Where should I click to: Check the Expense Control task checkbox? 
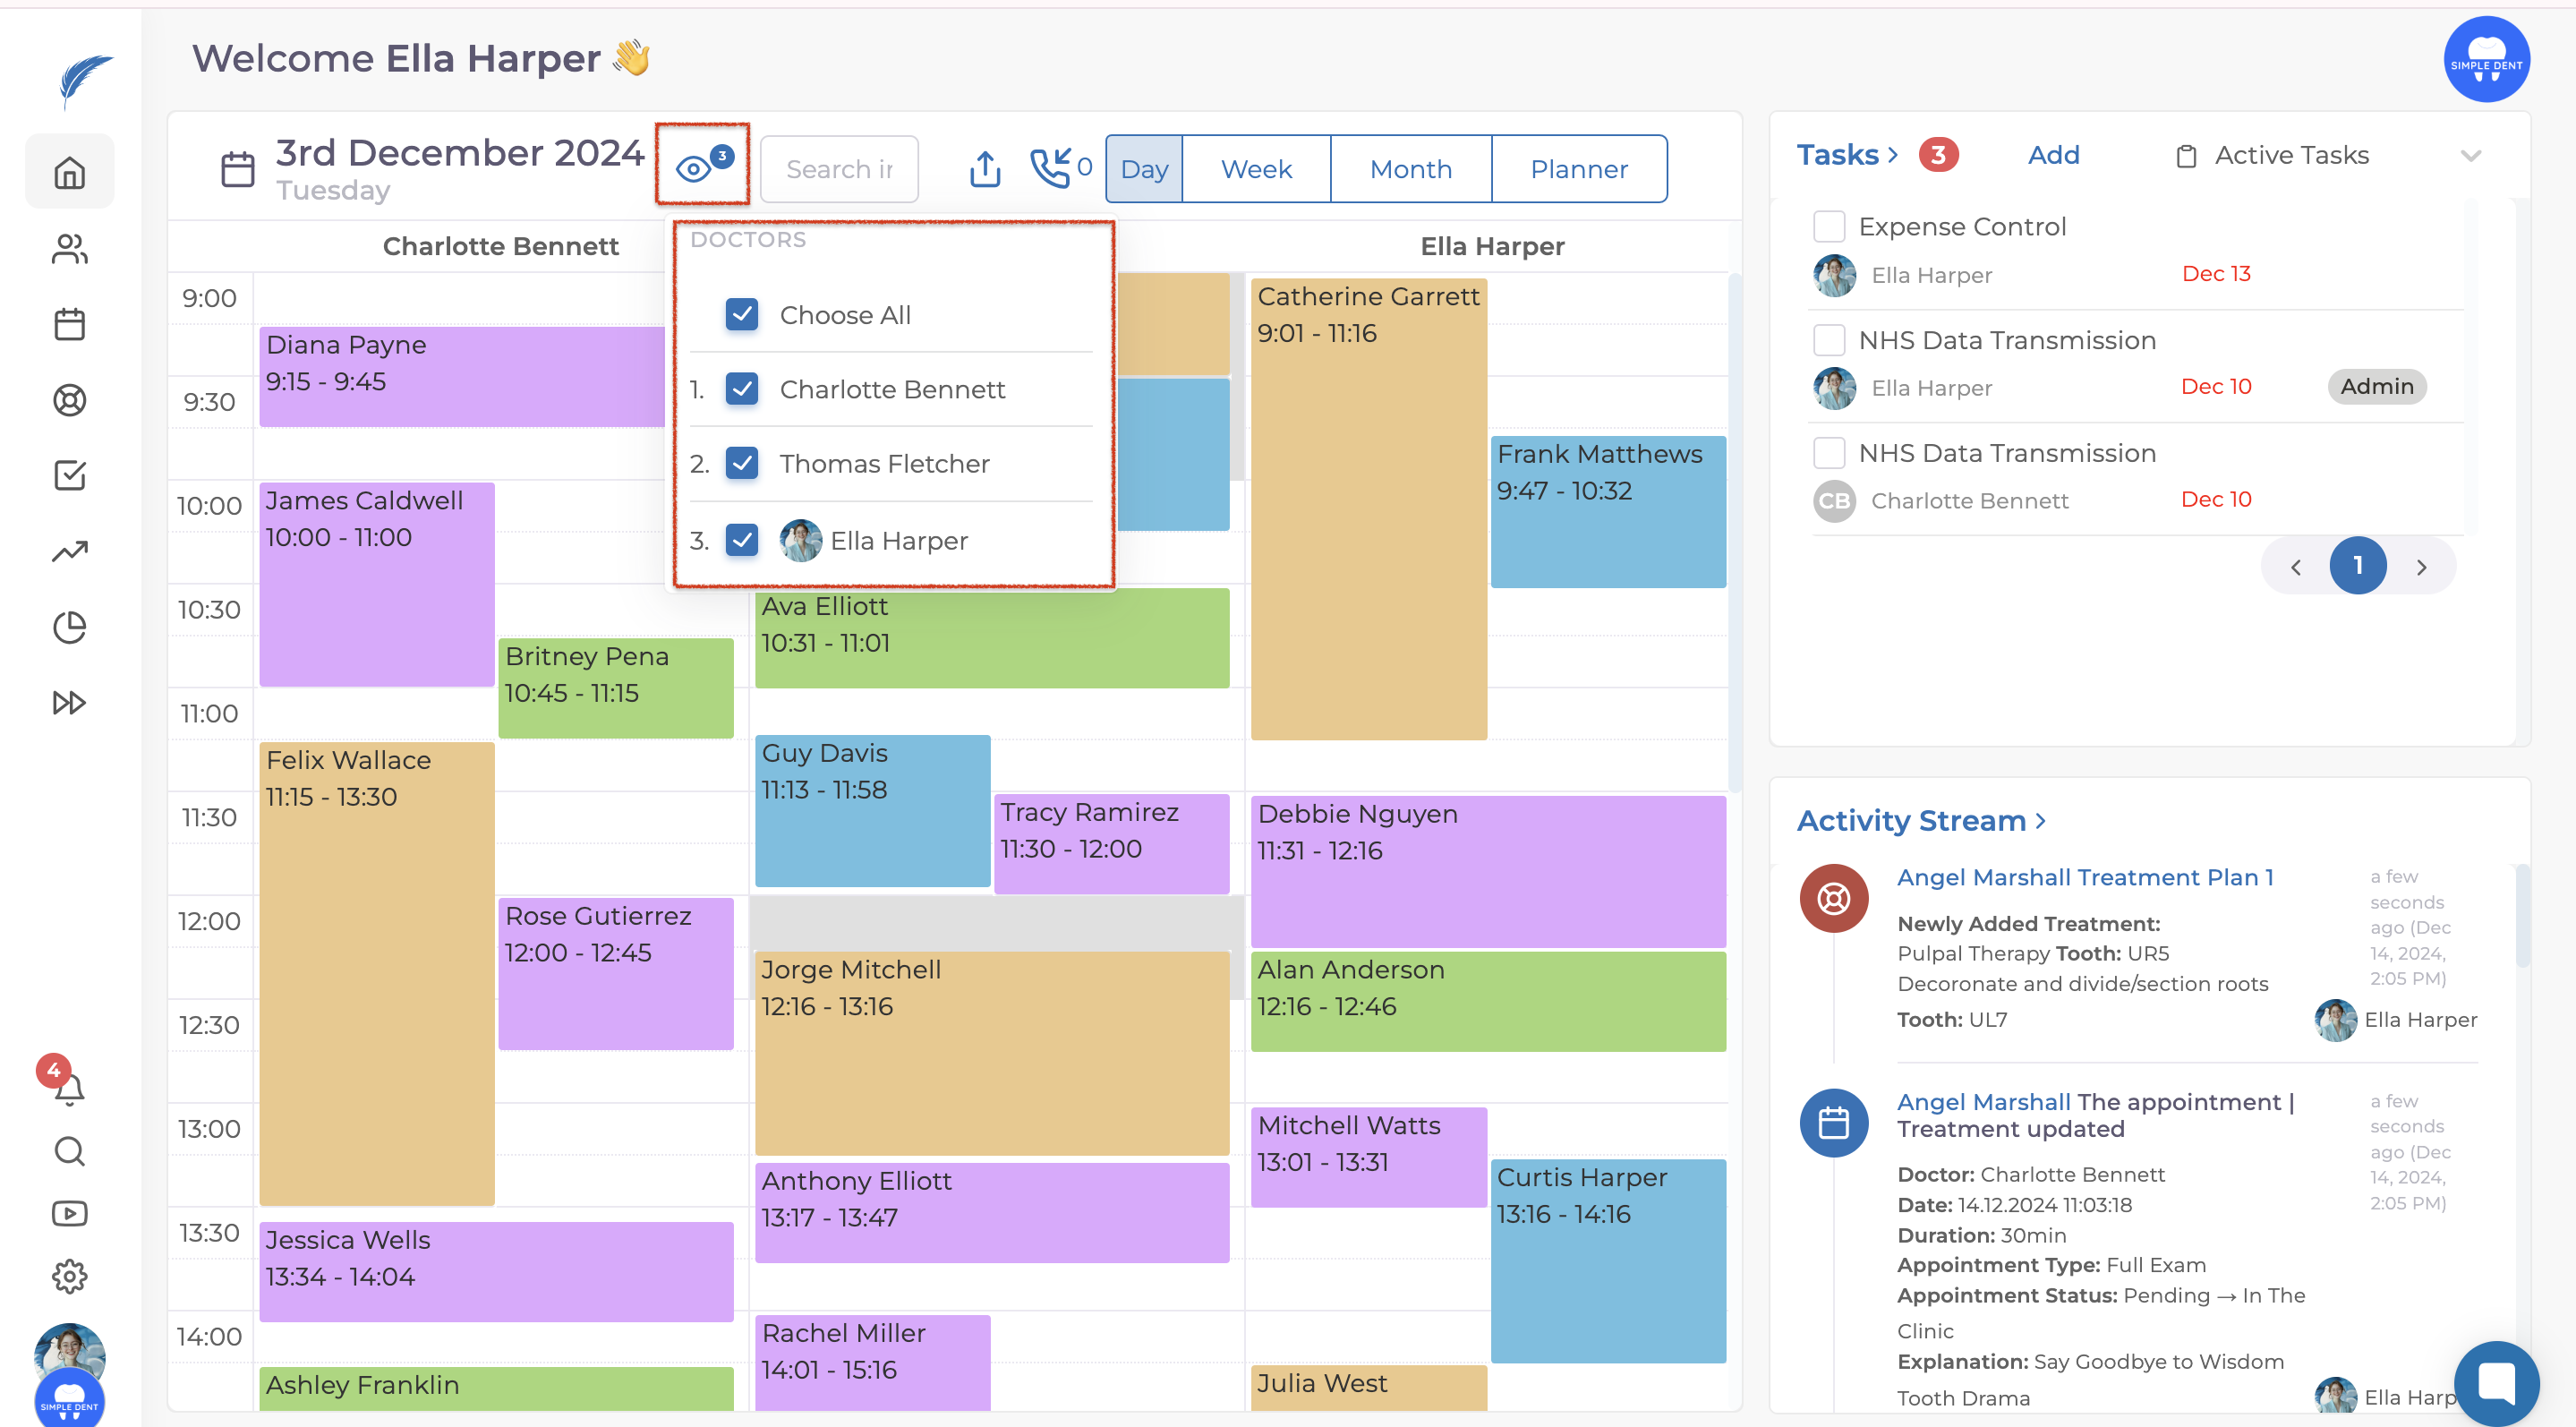1828,226
